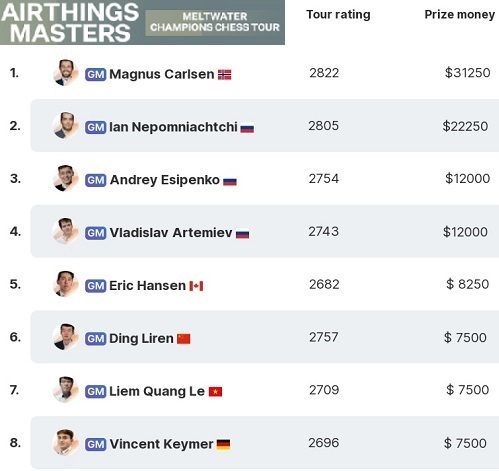Click the Chinese flag beside Ding Liren
Image resolution: width=499 pixels, height=471 pixels.
coord(184,339)
